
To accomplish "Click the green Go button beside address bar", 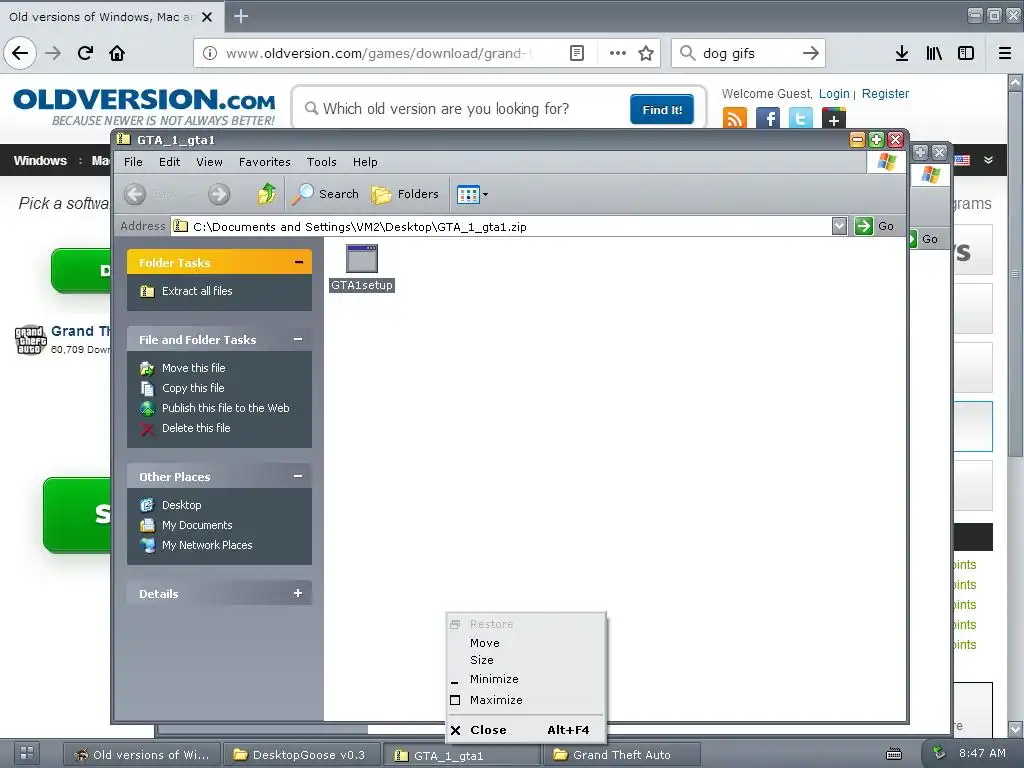I will [874, 226].
